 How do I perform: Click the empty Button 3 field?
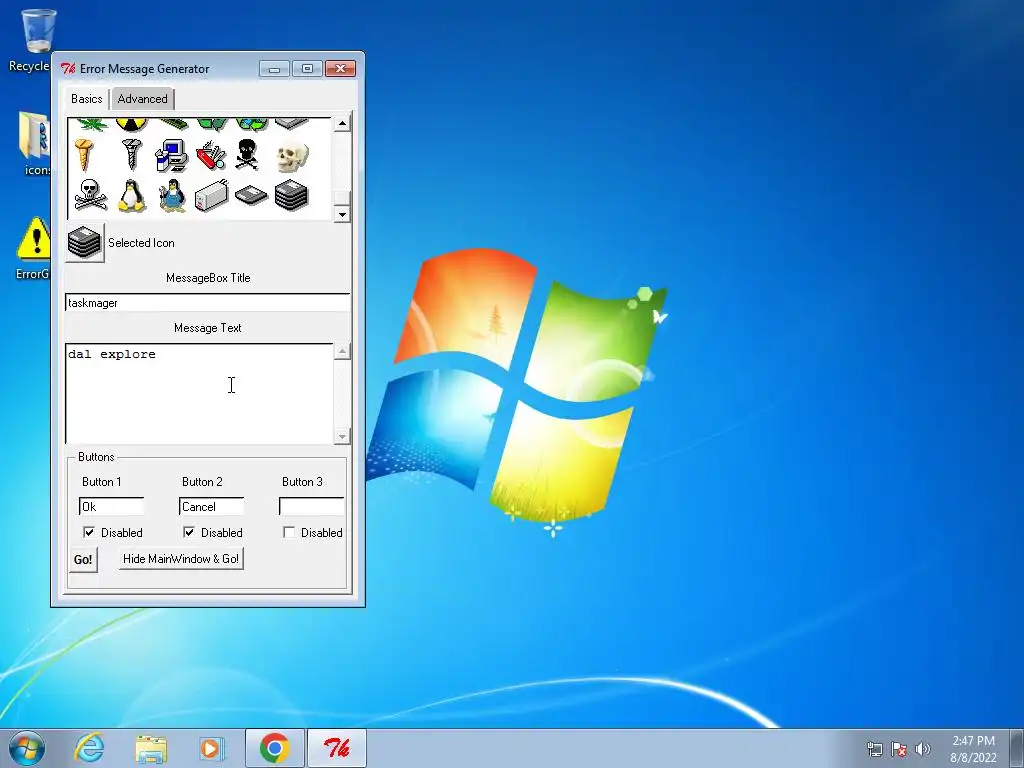pyautogui.click(x=312, y=506)
